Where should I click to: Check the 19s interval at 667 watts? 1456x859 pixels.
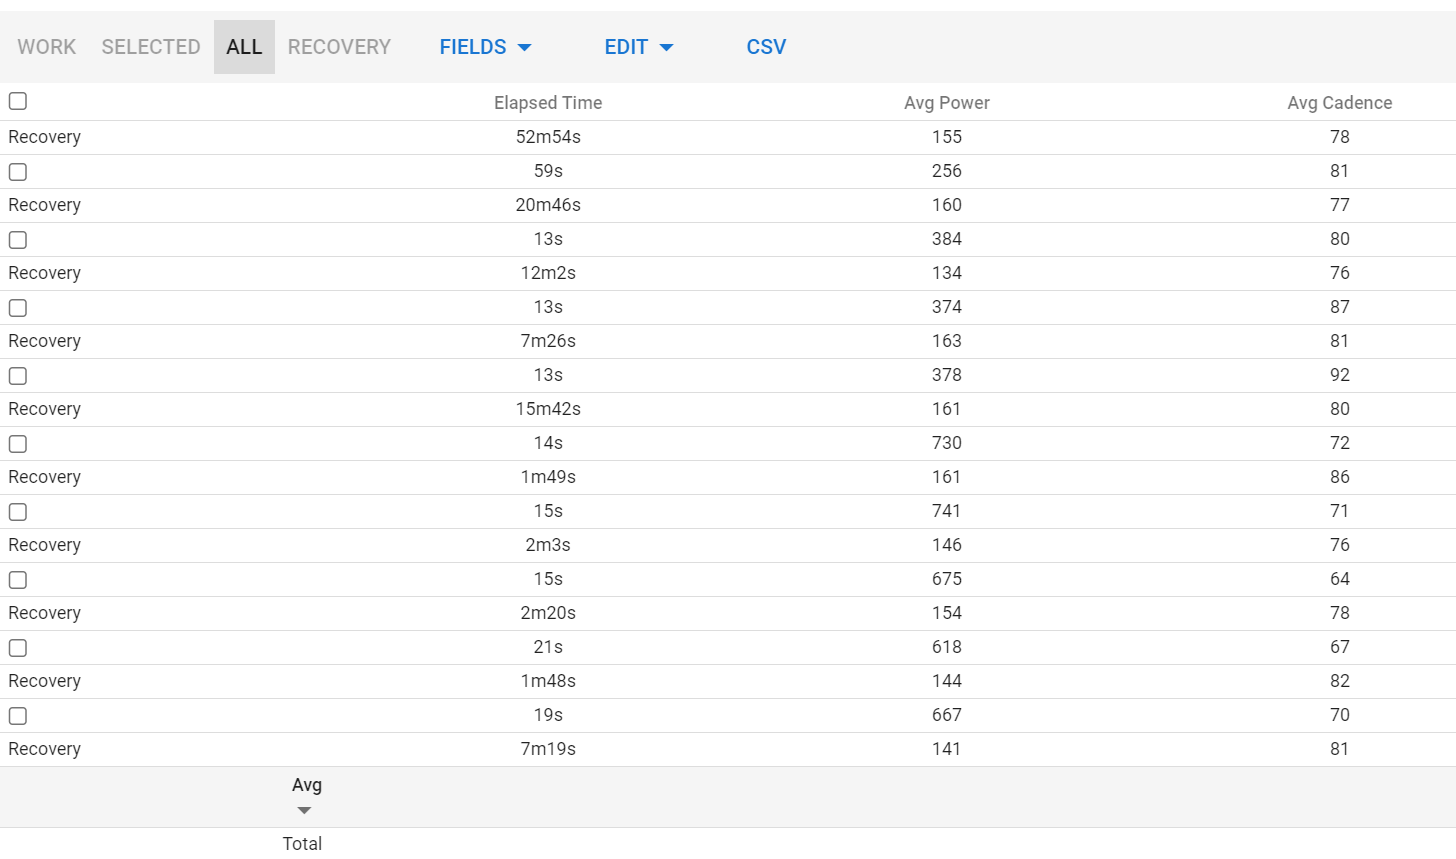click(x=18, y=716)
